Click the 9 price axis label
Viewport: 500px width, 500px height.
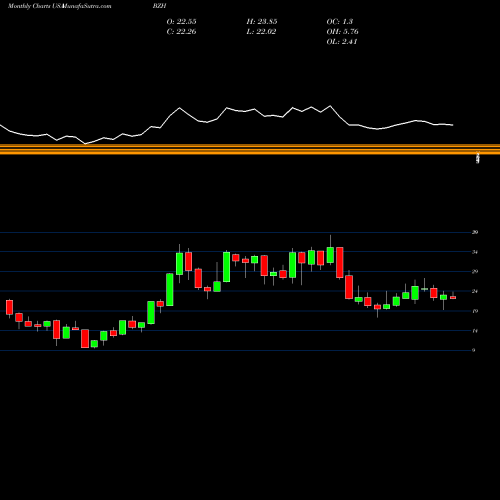point(474,350)
